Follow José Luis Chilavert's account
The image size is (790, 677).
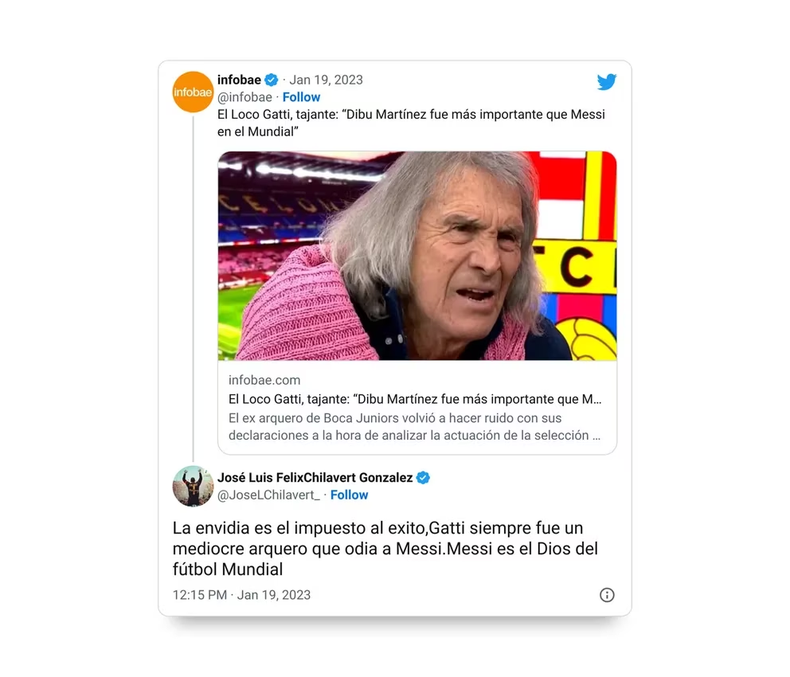(x=349, y=495)
